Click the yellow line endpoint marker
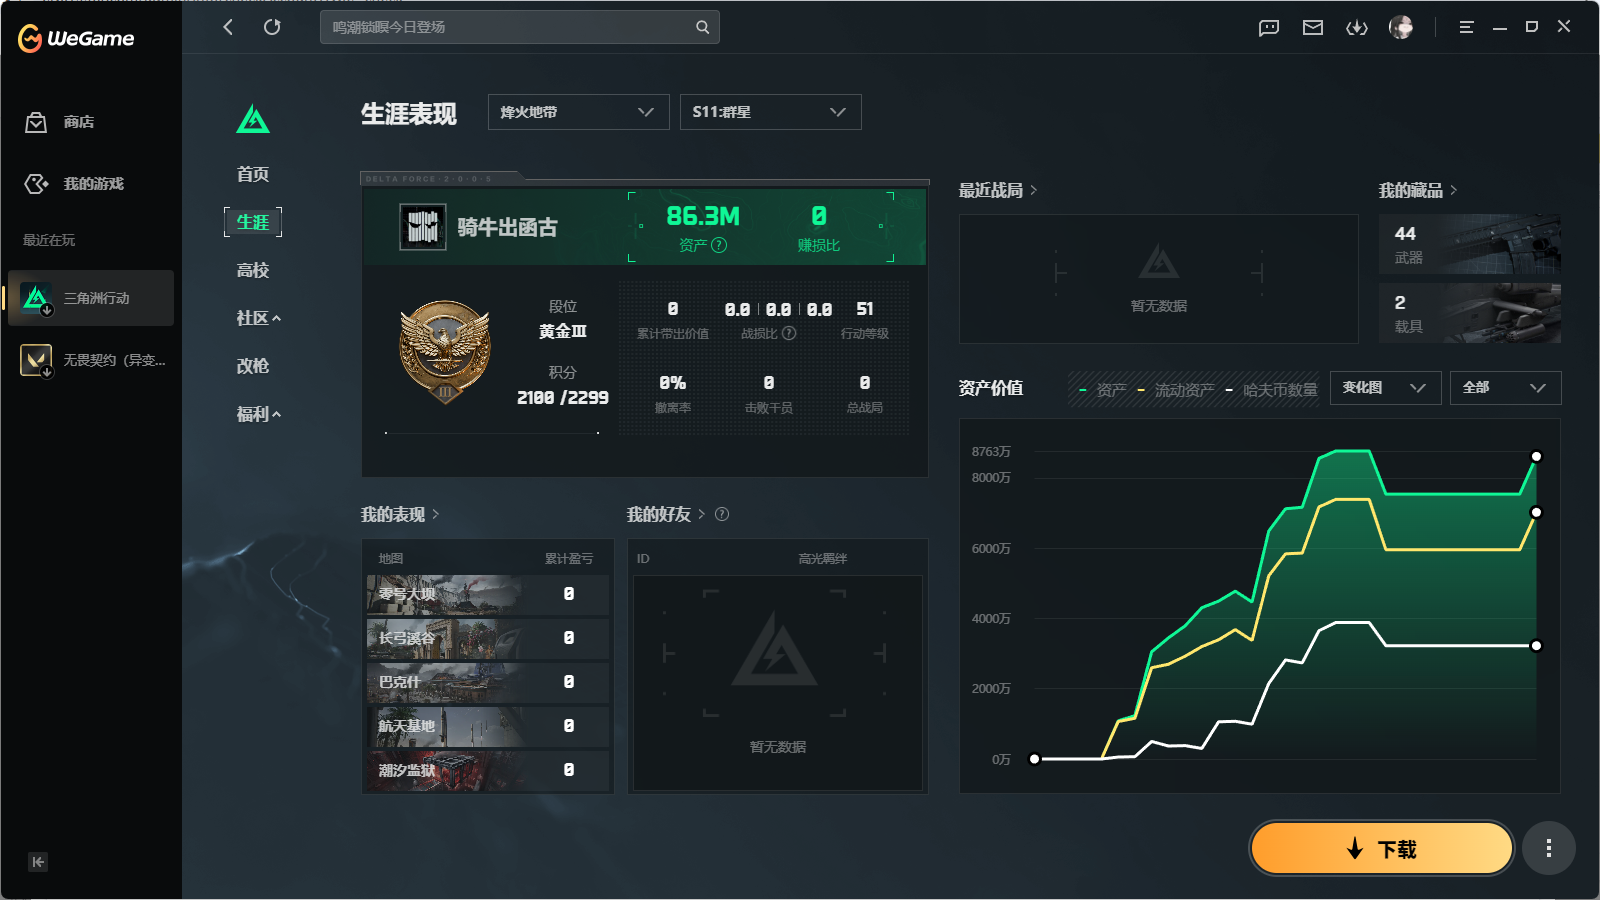 [1537, 512]
